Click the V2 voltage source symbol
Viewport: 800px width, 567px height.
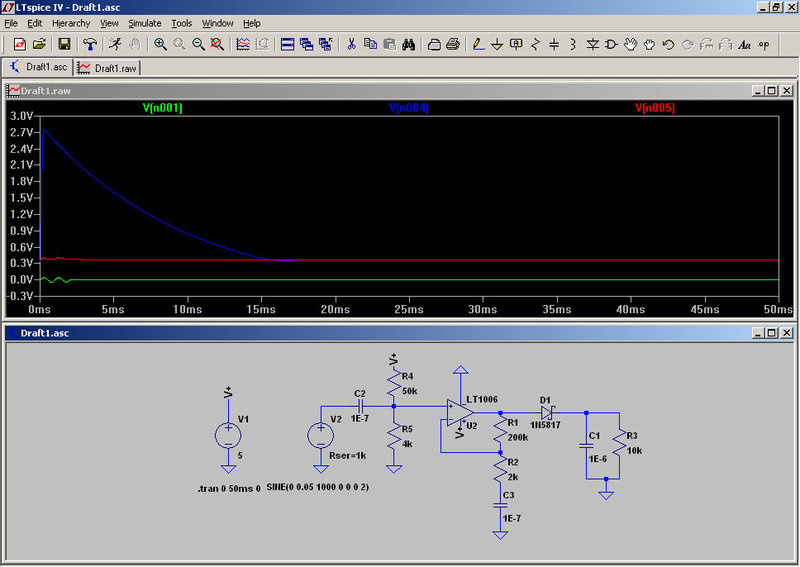pyautogui.click(x=320, y=436)
